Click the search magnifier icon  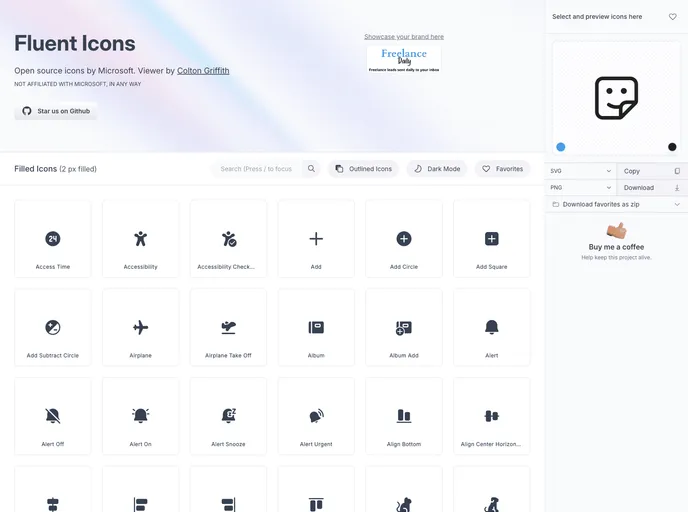click(311, 169)
